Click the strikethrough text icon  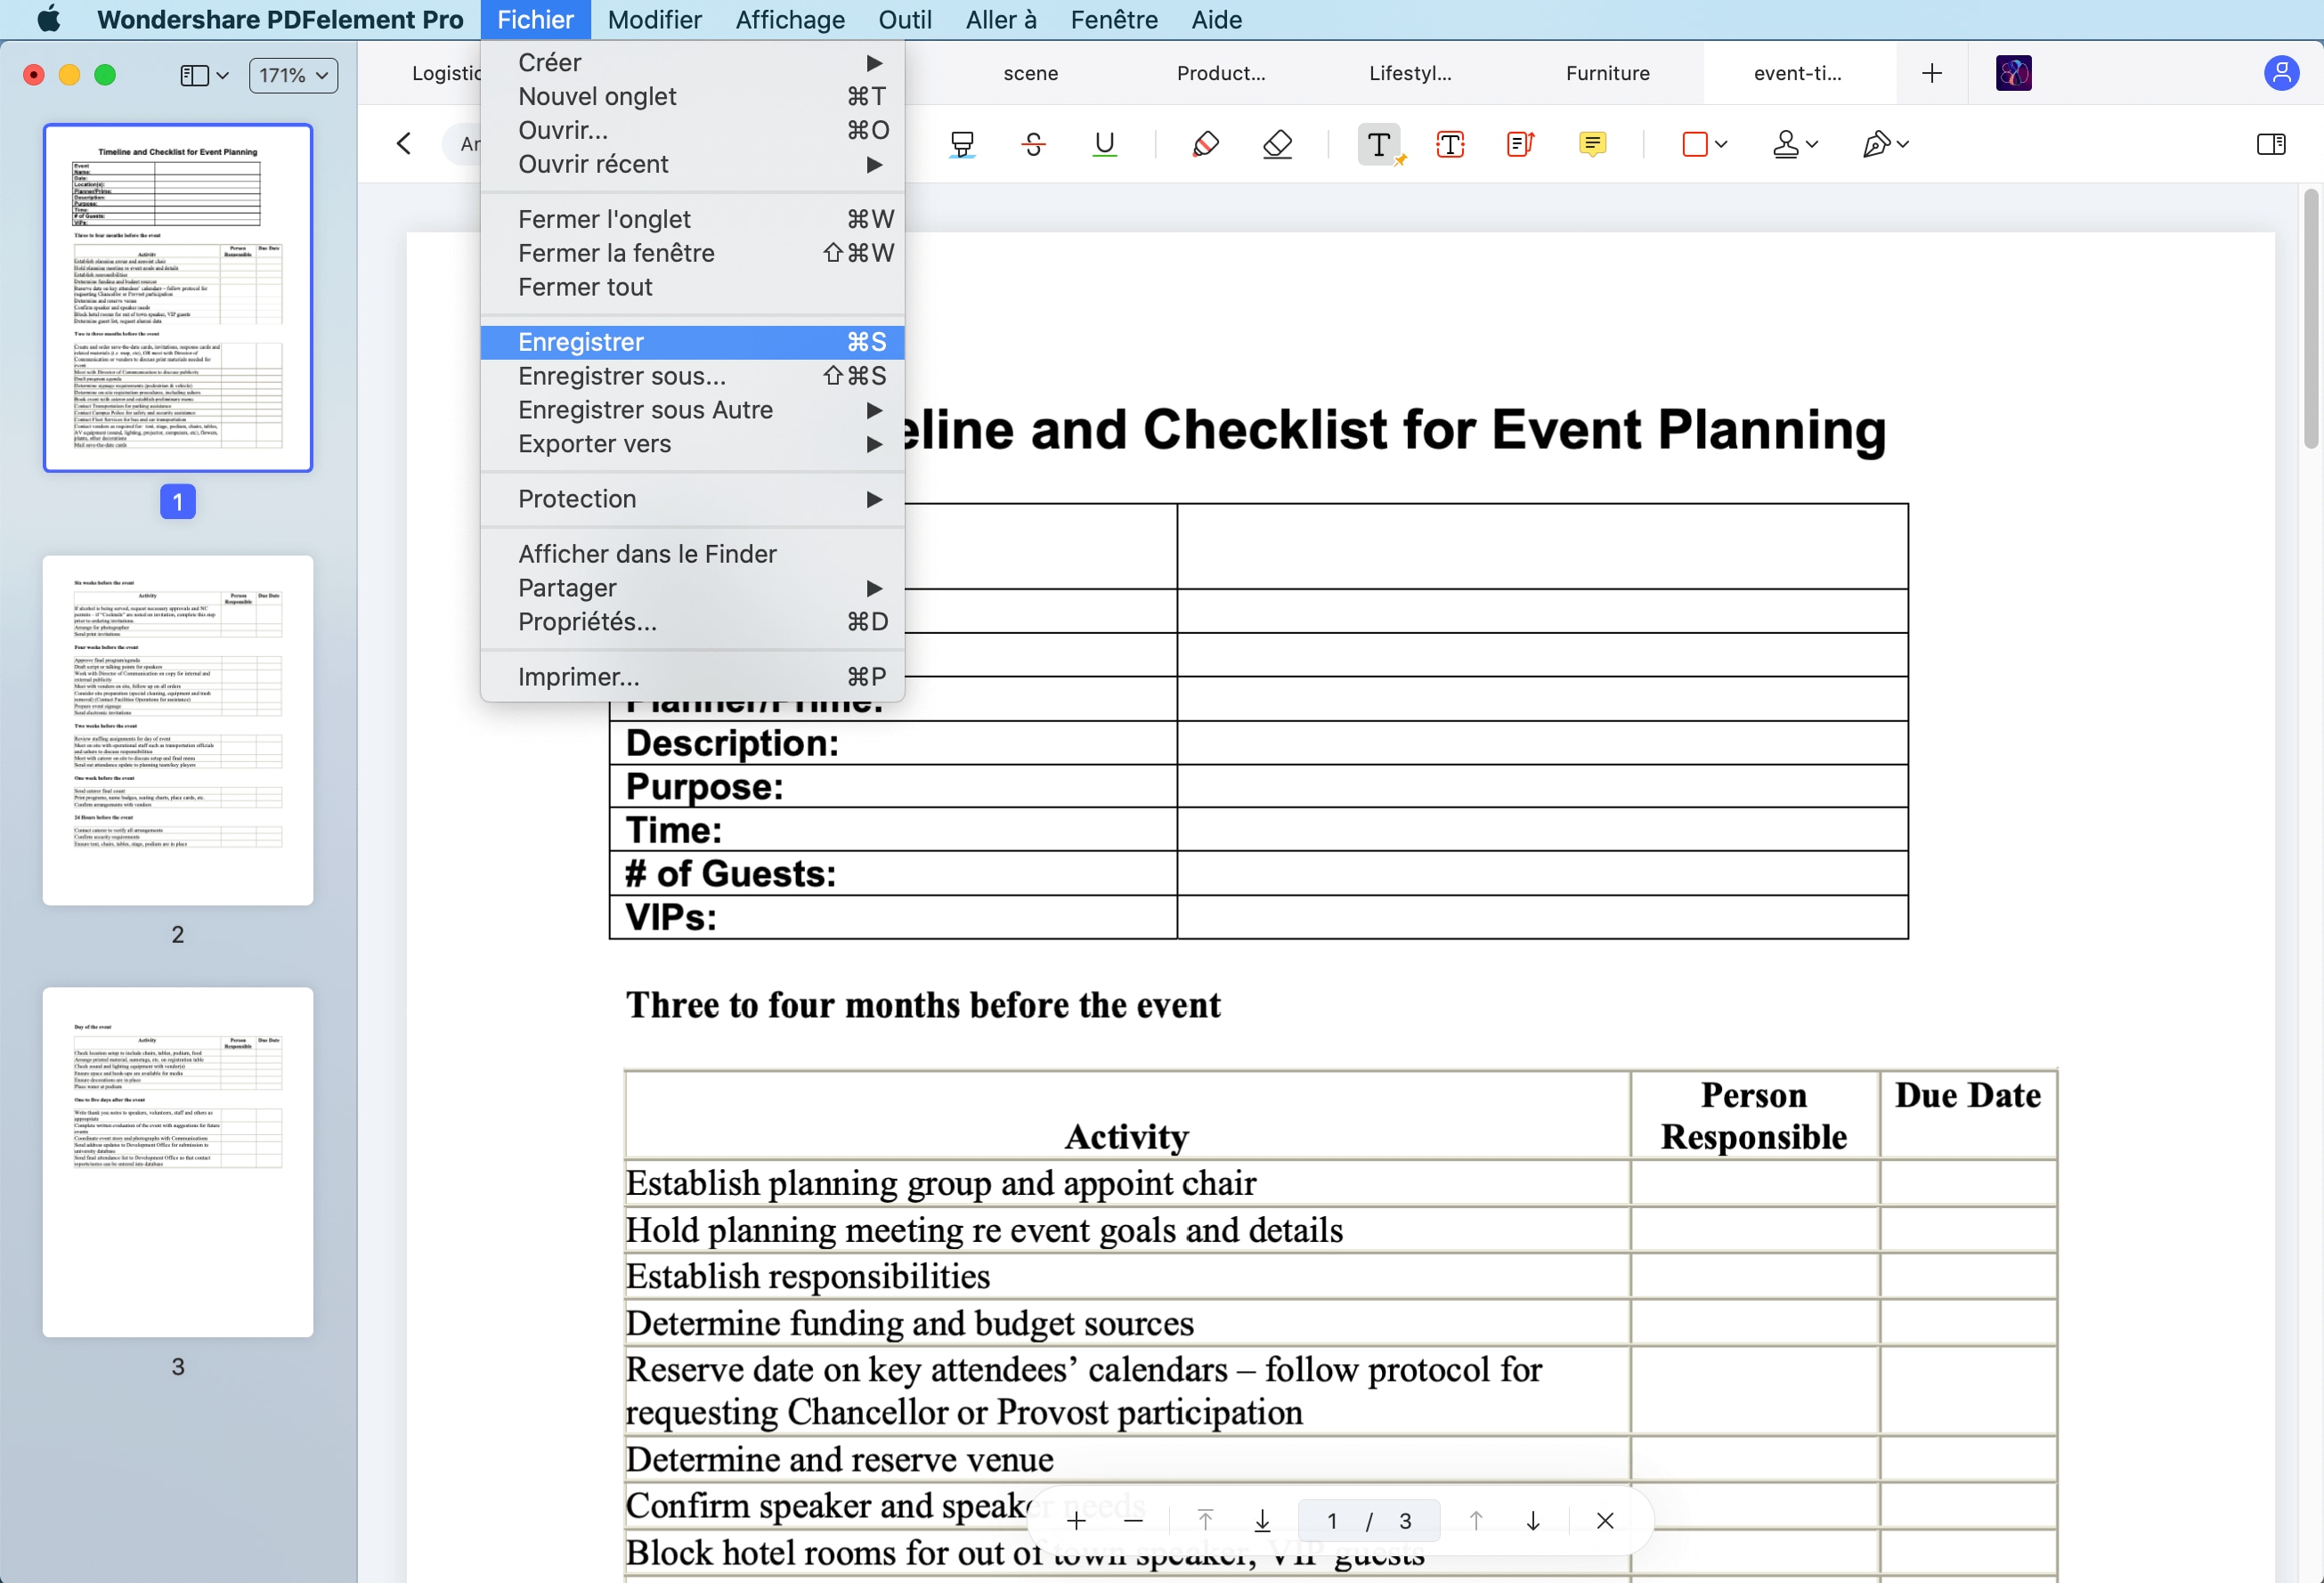(x=1031, y=143)
